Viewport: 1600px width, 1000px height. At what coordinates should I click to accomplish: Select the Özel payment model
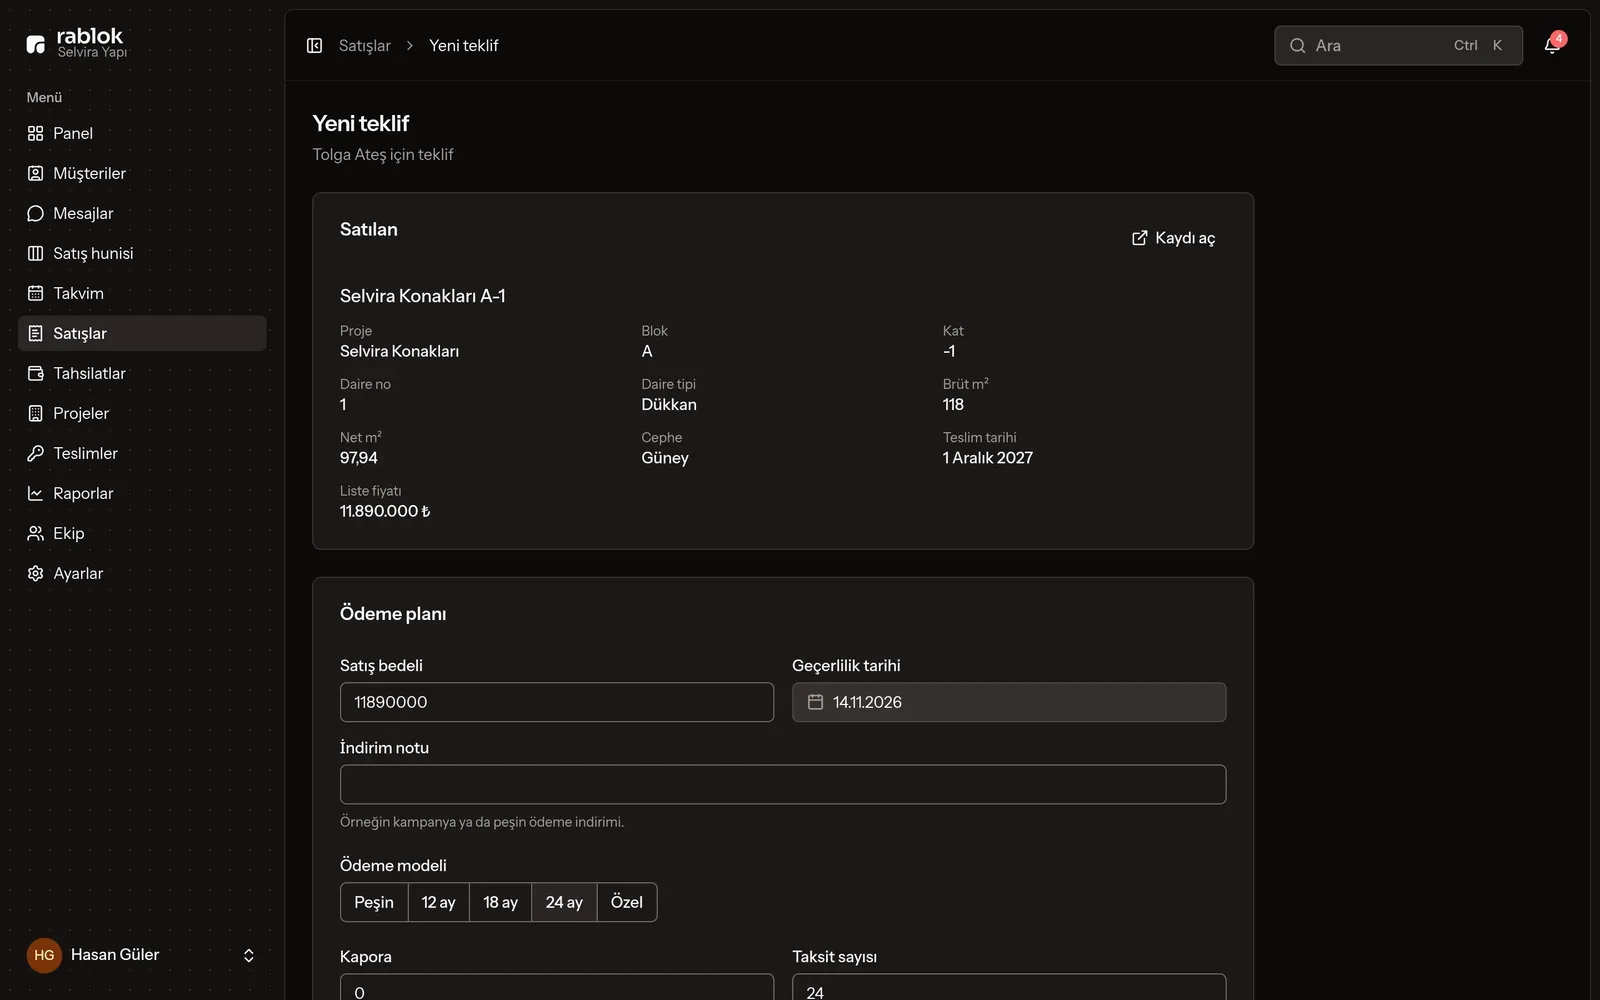pos(627,902)
